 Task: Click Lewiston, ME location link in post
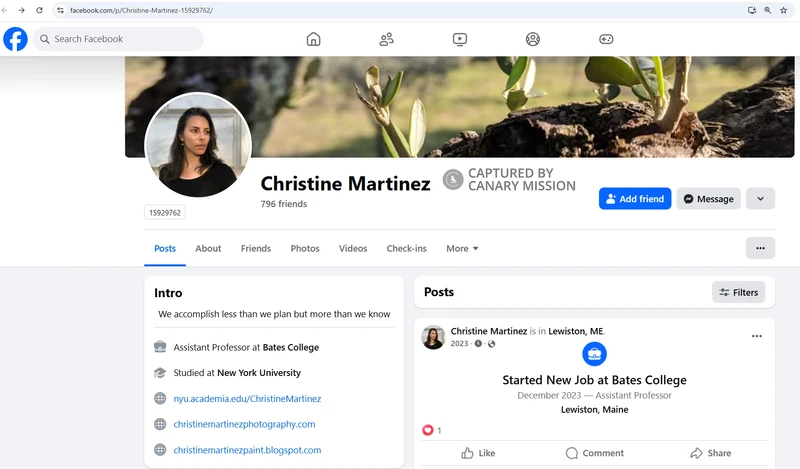(x=576, y=331)
